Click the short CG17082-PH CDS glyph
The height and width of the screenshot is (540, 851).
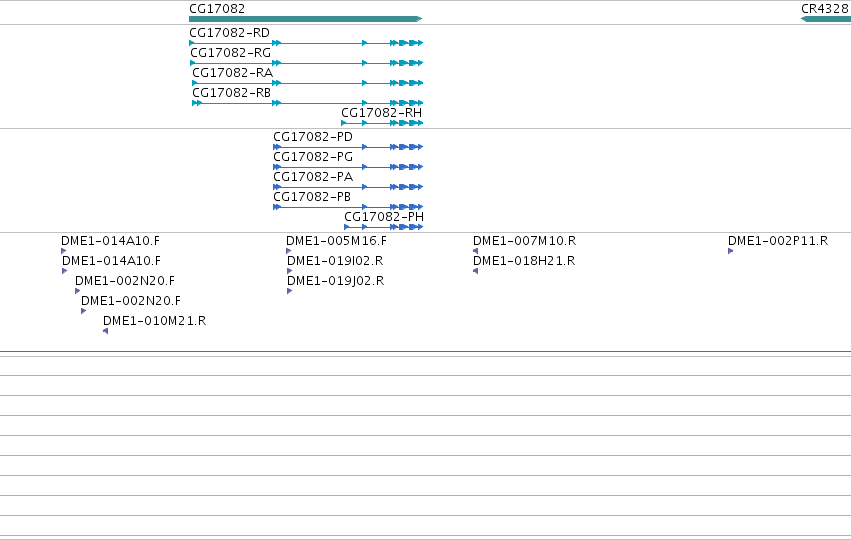pos(384,227)
